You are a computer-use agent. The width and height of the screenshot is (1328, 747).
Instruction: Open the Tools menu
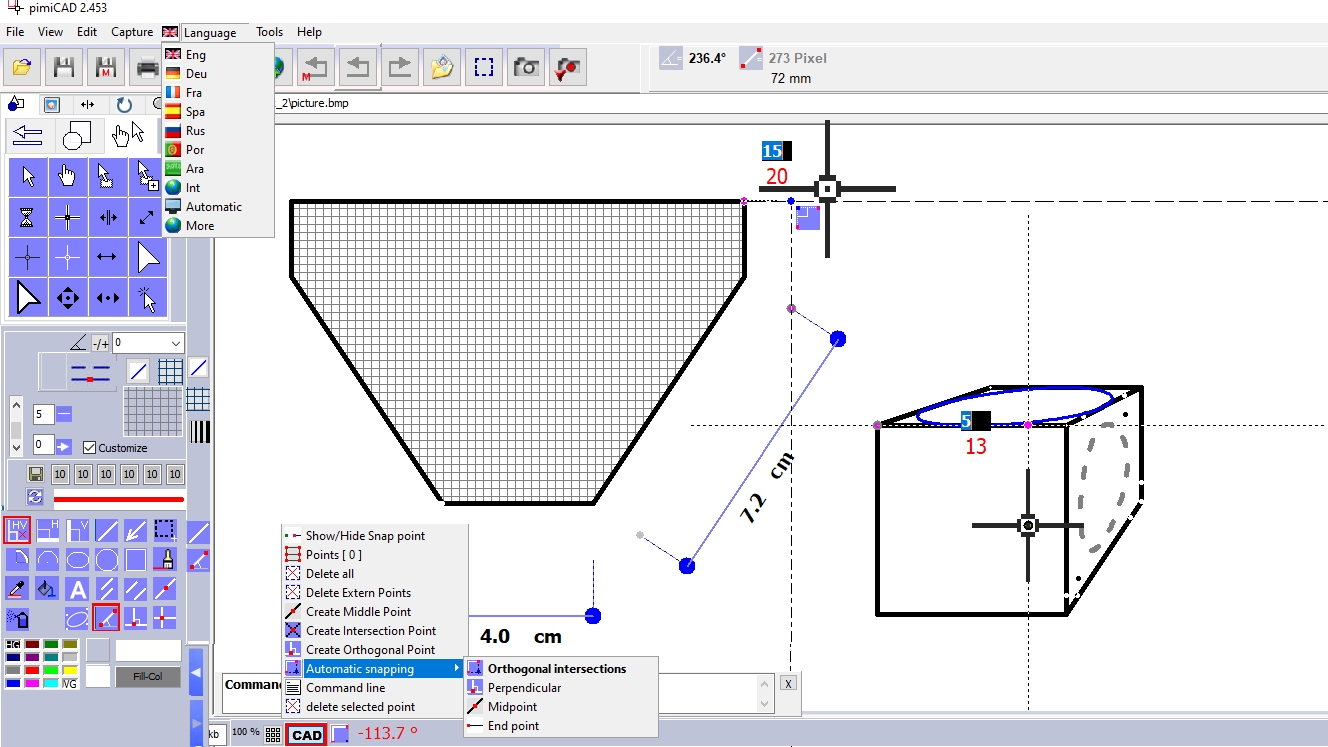coord(269,32)
